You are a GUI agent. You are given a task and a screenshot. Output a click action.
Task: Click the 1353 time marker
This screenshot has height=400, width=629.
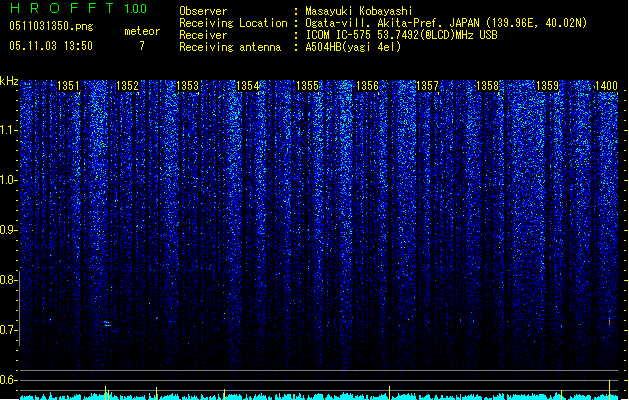[187, 86]
